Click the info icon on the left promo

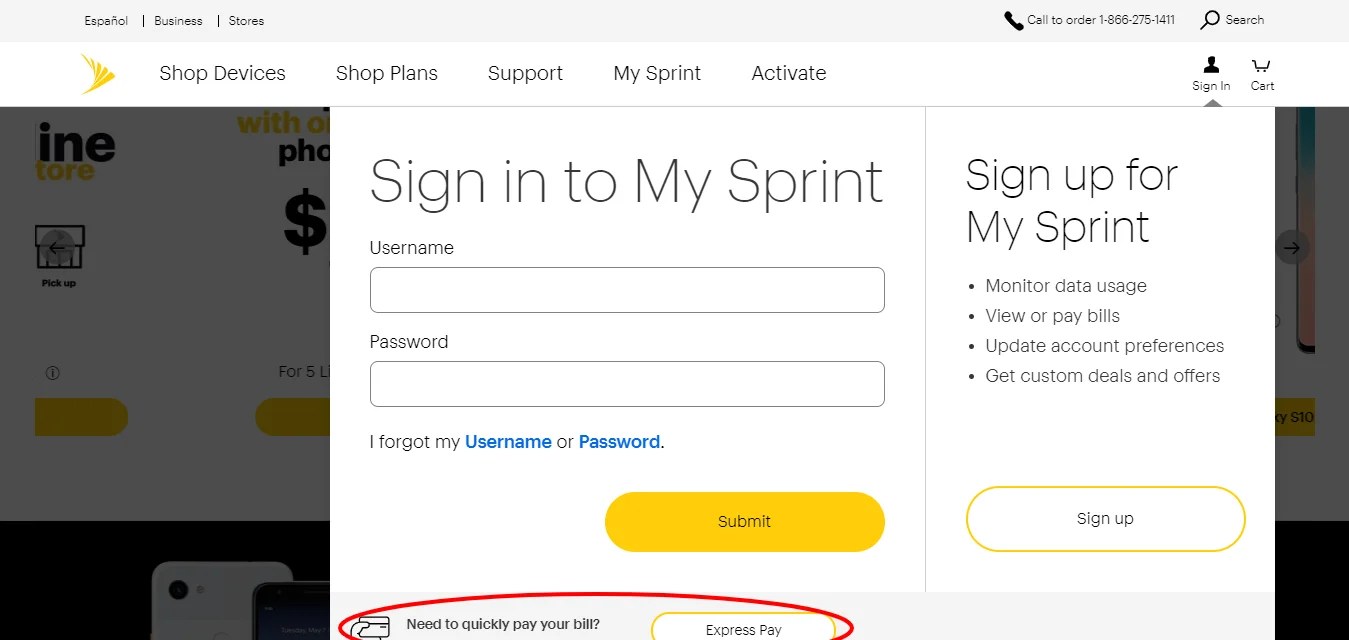click(x=51, y=371)
